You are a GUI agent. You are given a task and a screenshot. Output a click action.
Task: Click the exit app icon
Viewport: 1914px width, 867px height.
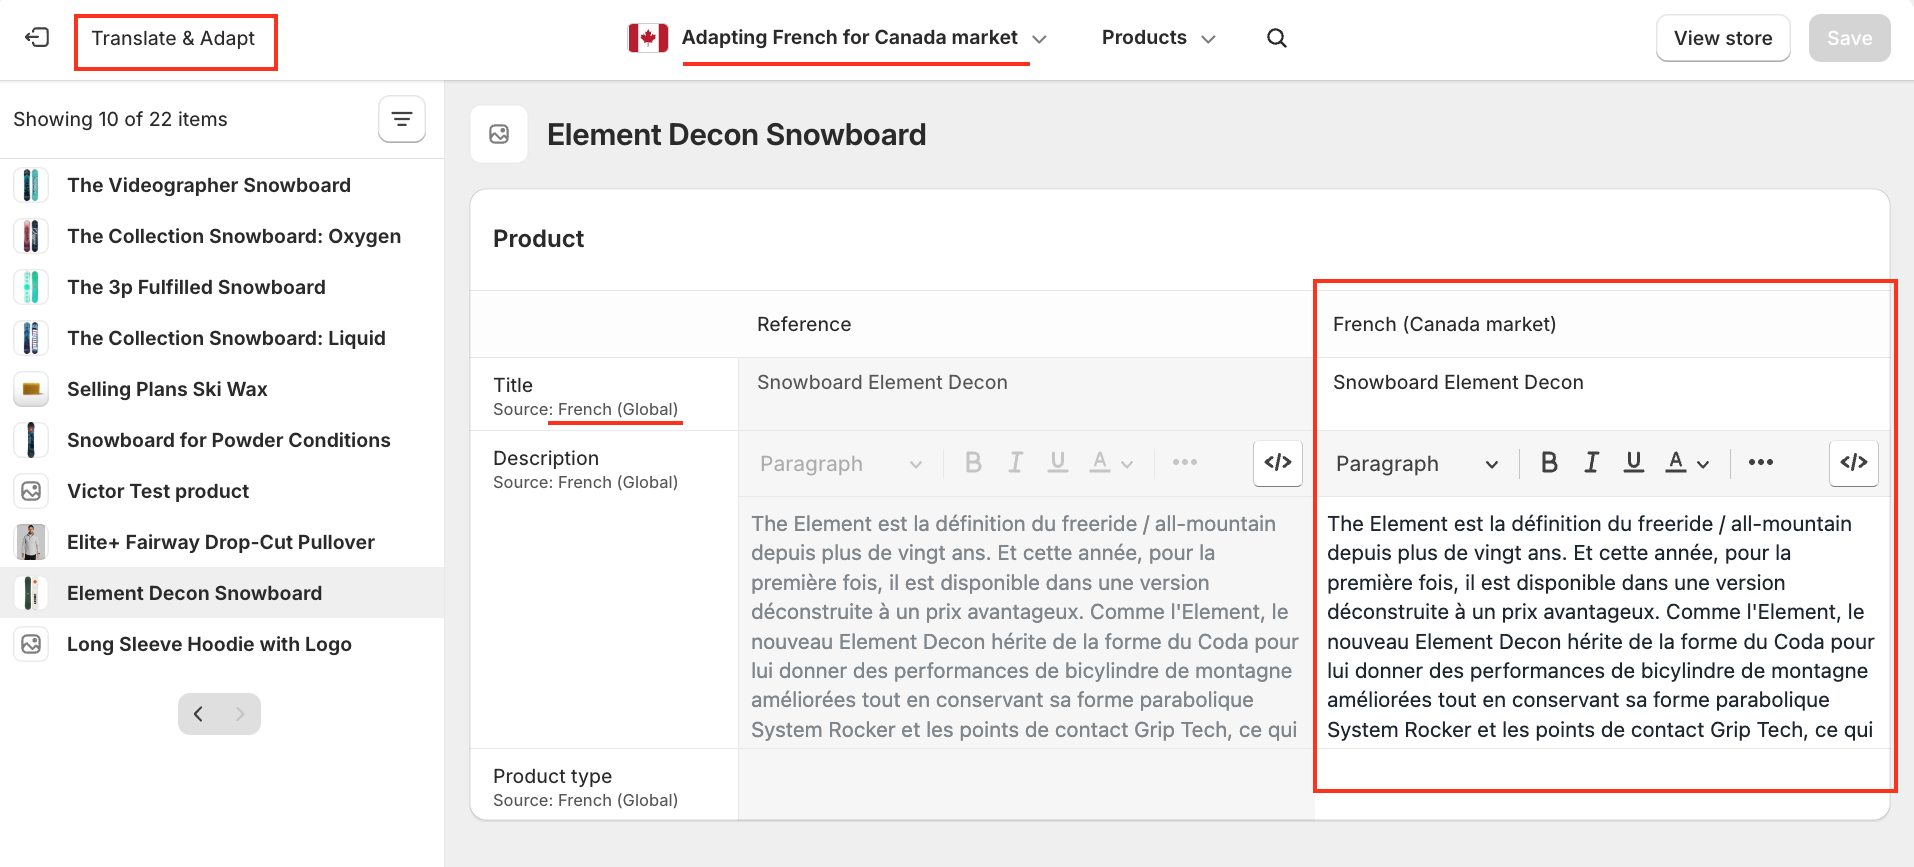pyautogui.click(x=37, y=38)
